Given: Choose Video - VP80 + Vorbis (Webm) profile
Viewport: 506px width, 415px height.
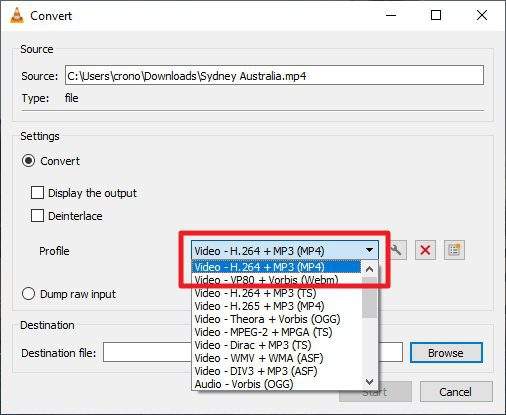Looking at the screenshot, I should (266, 280).
